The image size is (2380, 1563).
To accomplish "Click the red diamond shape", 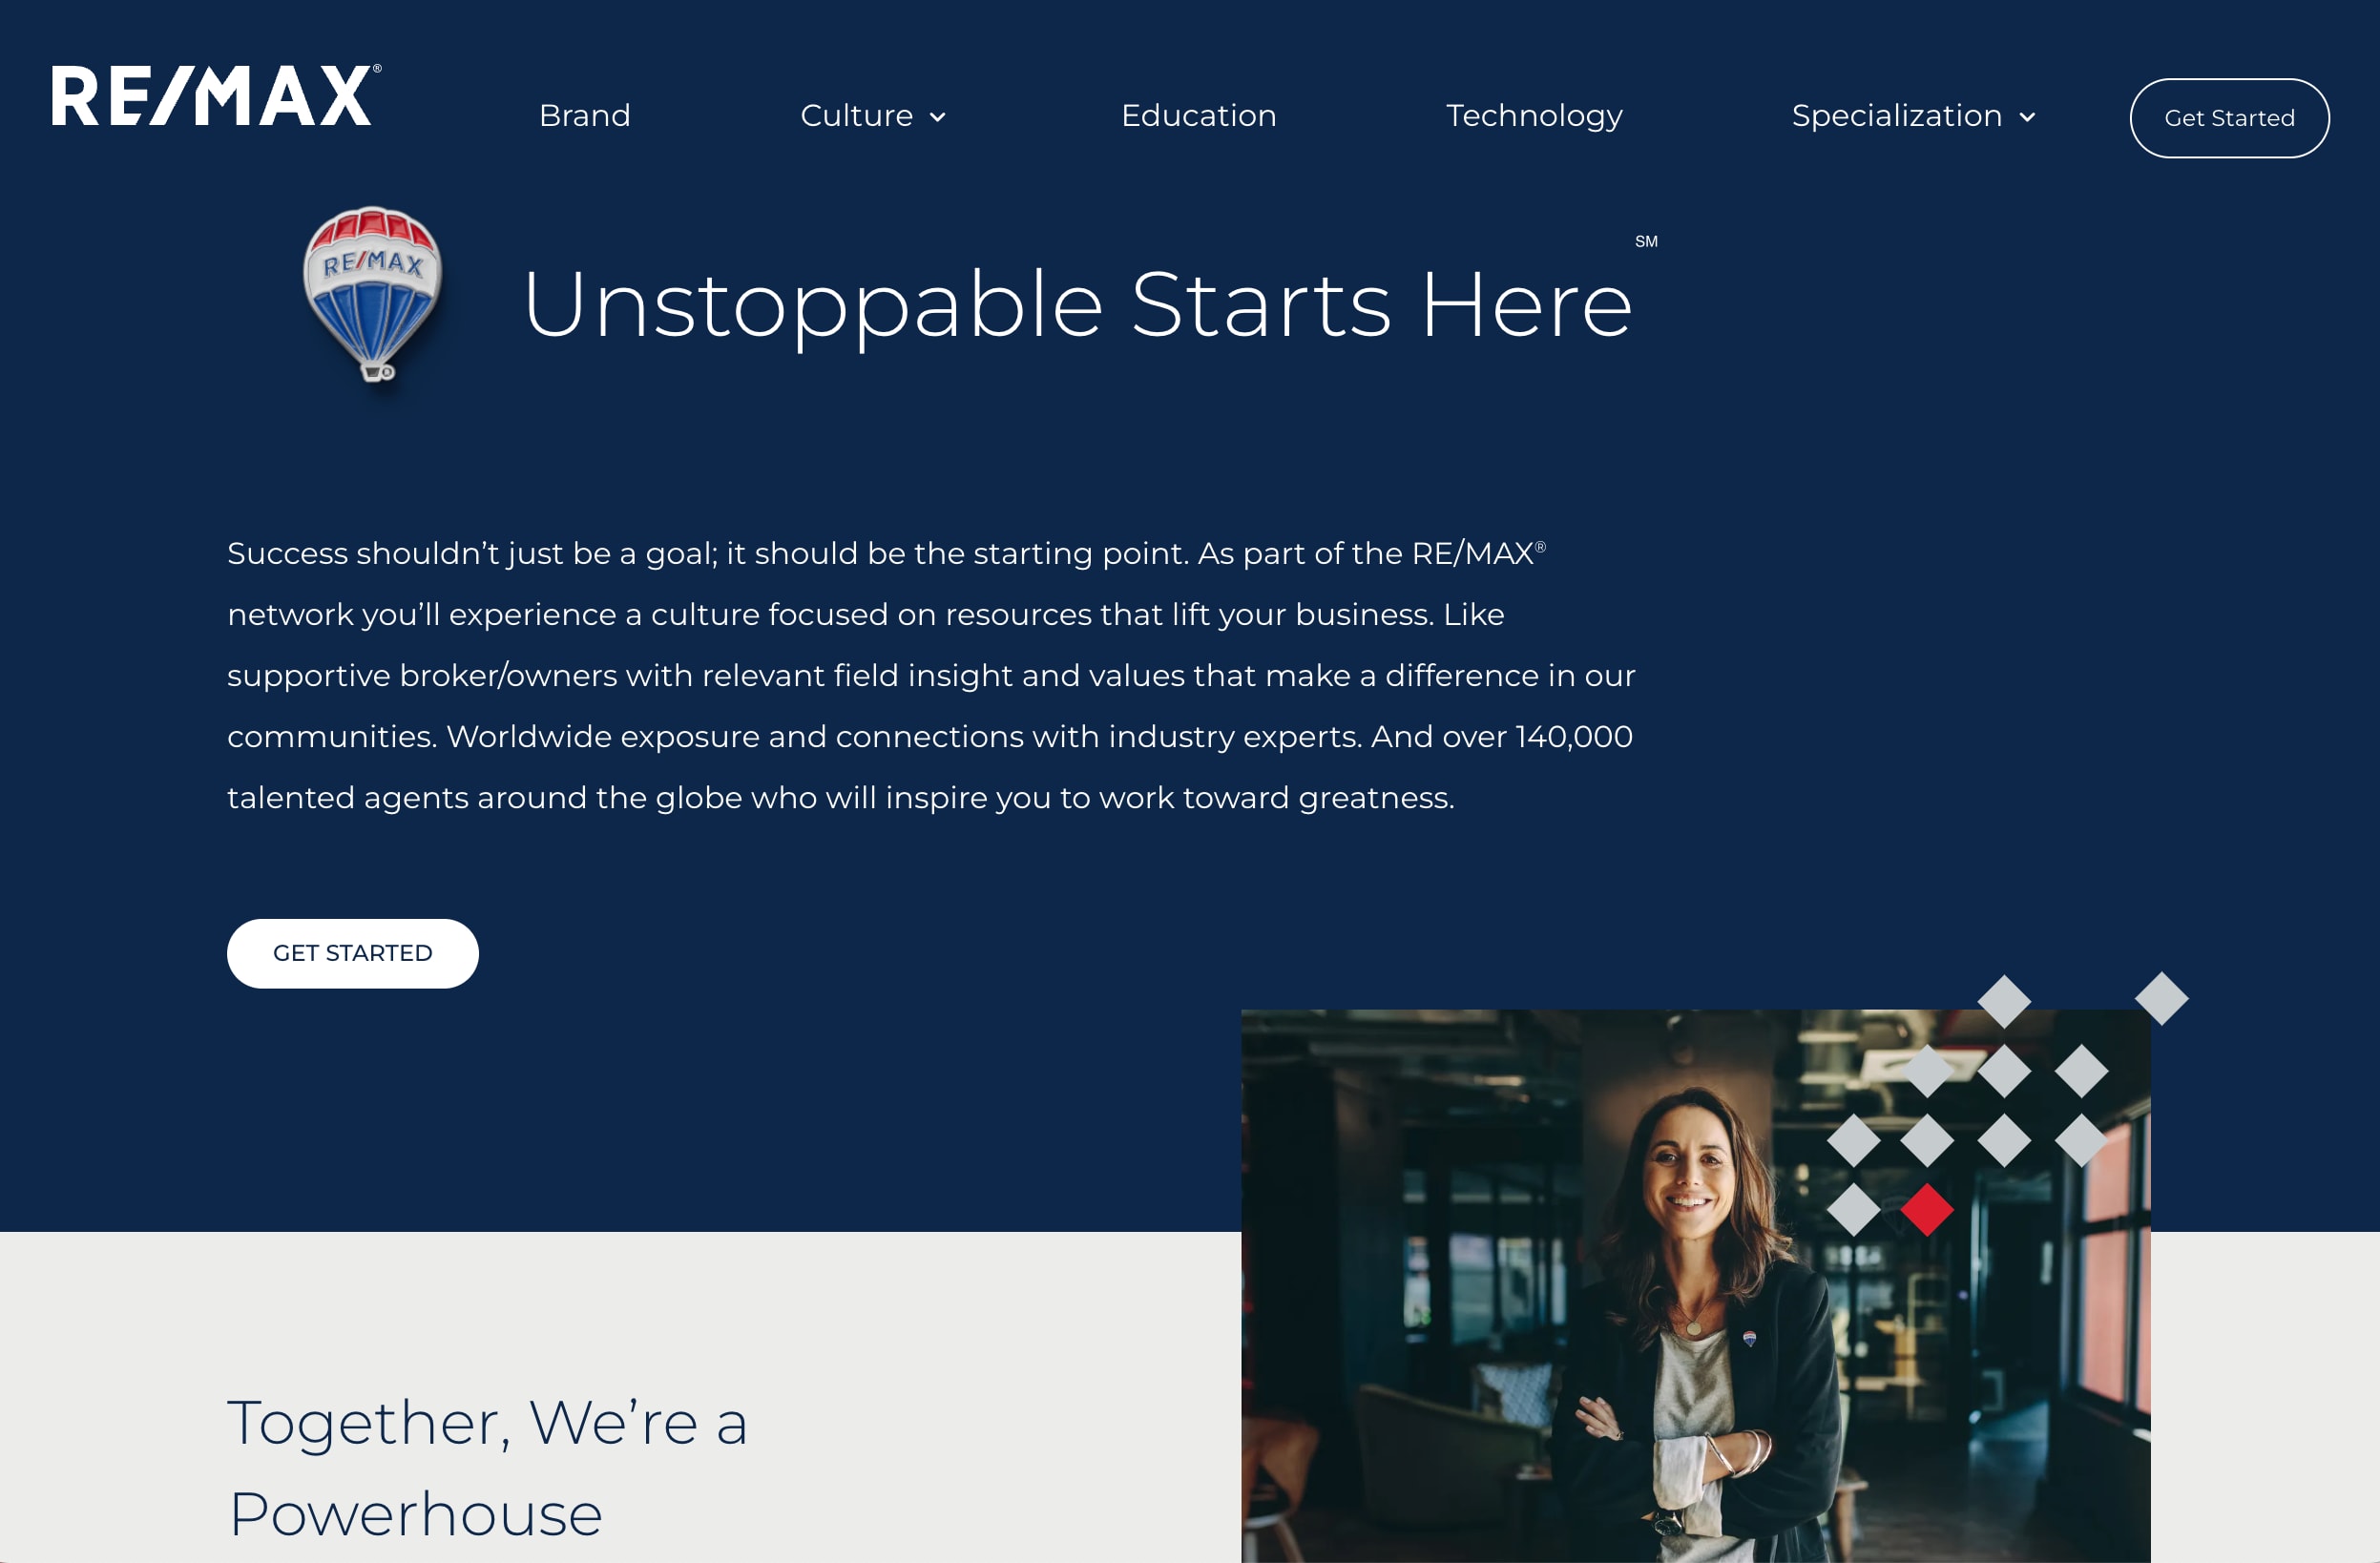I will (1927, 1210).
